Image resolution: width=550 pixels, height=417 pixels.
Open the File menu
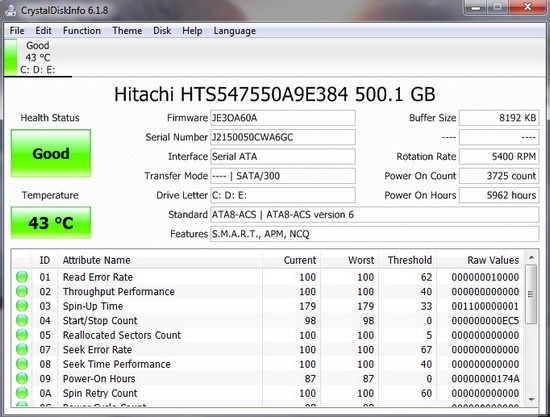pyautogui.click(x=17, y=31)
